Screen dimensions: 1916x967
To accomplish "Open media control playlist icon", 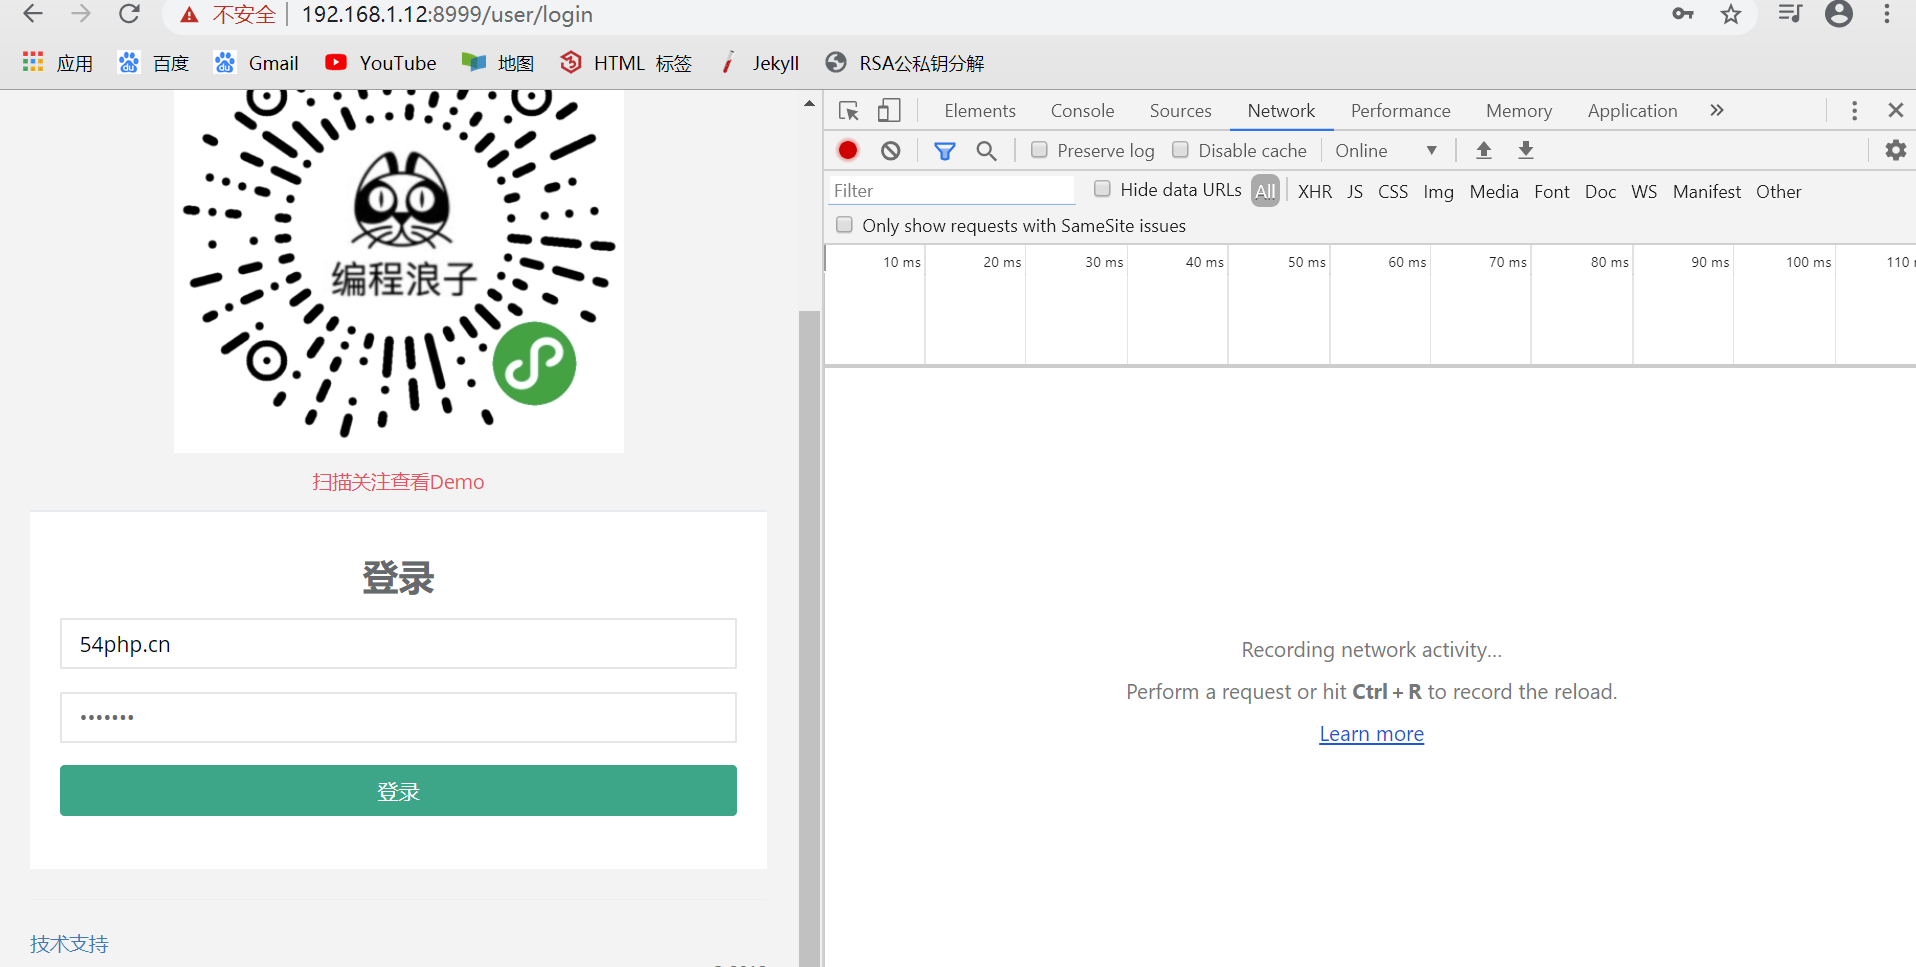I will pos(1790,14).
